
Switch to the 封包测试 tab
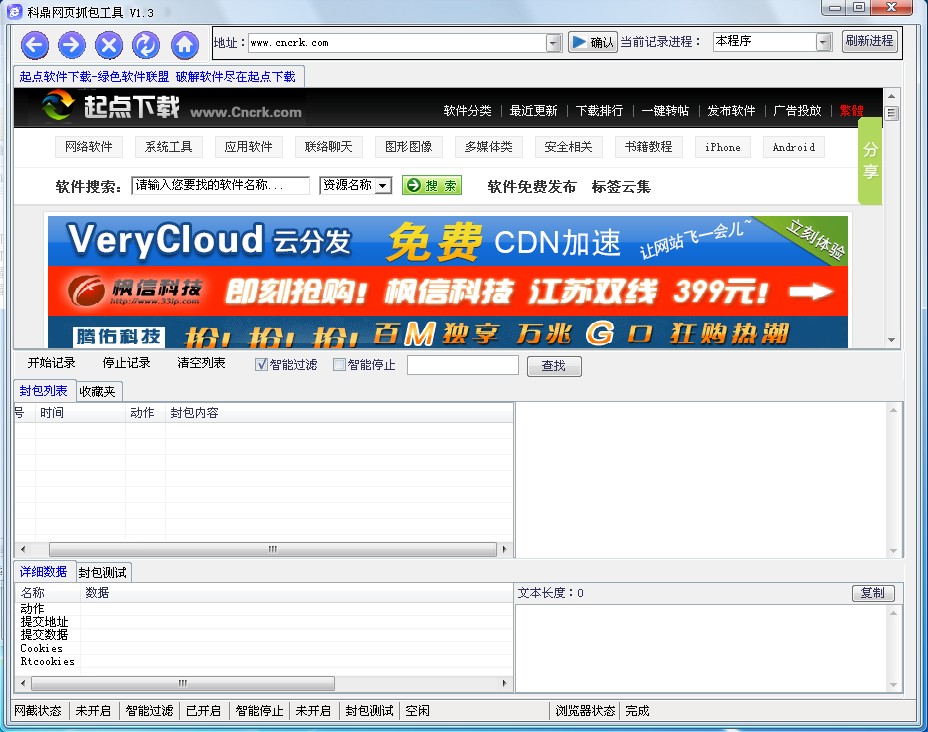[x=102, y=572]
